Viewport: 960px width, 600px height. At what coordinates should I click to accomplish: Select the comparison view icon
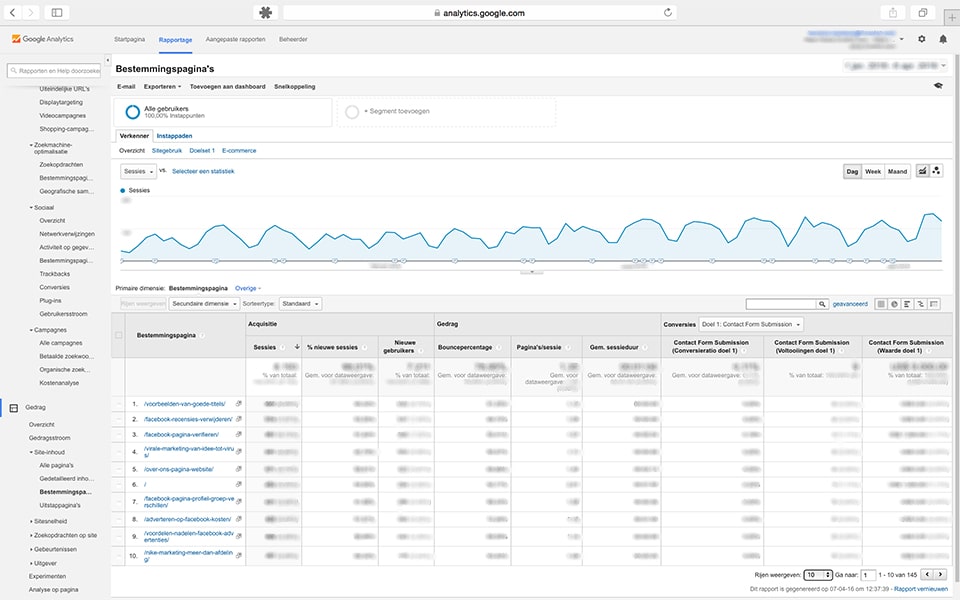pyautogui.click(x=920, y=304)
